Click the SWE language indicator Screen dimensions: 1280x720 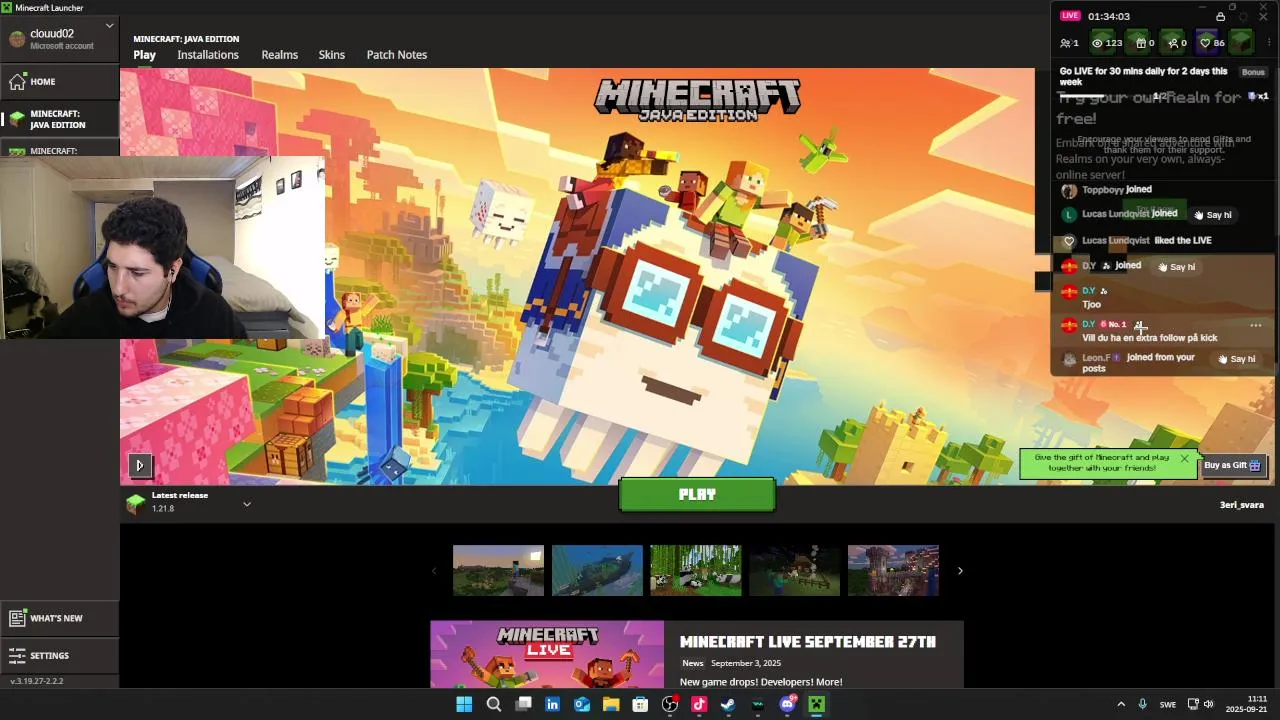coord(1168,705)
